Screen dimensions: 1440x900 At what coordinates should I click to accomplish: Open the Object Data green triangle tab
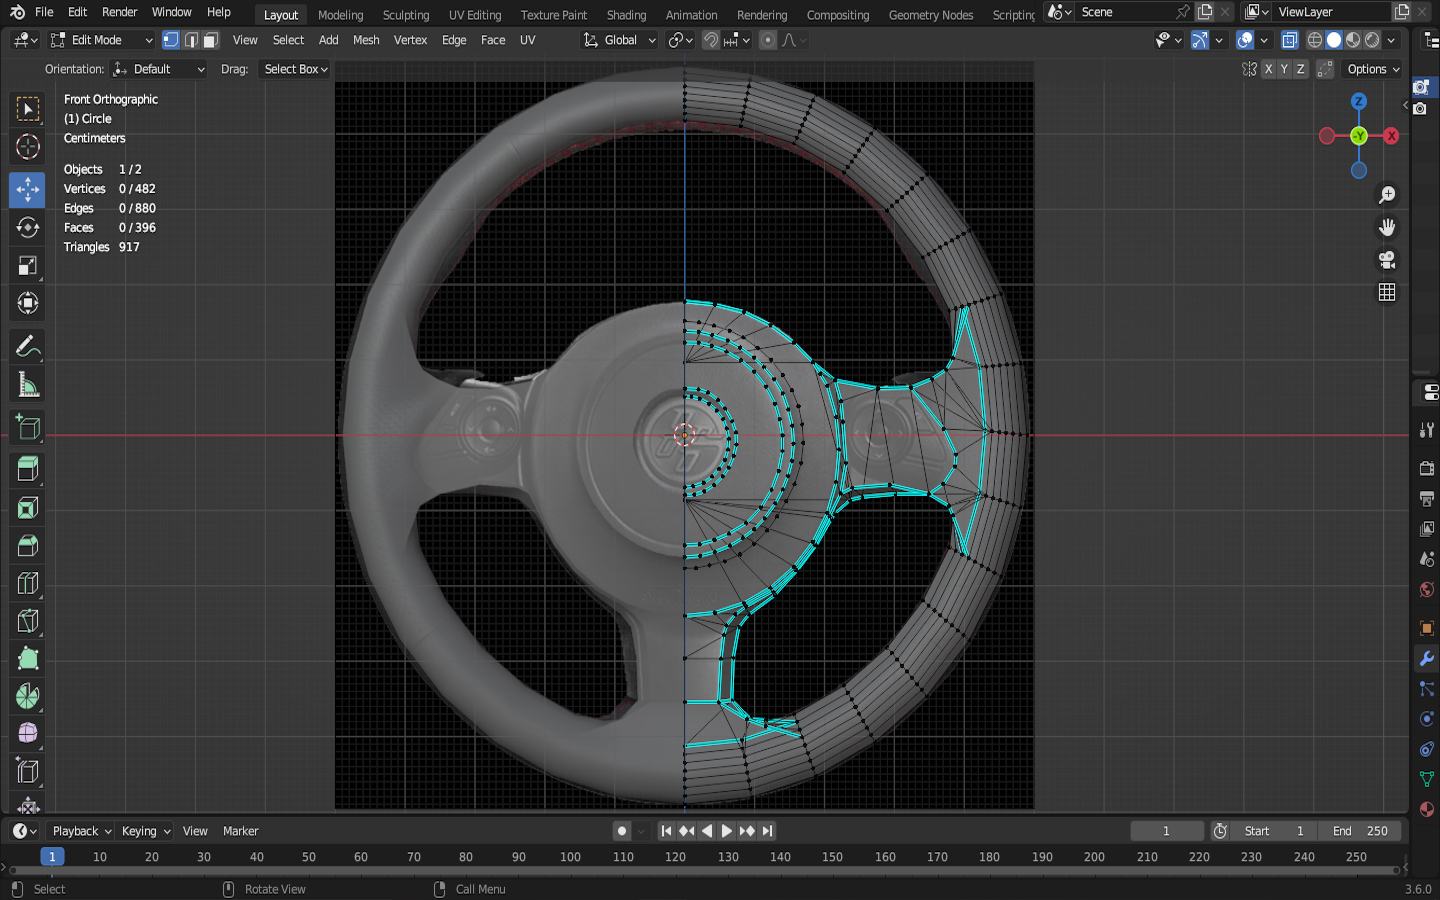click(x=1427, y=779)
